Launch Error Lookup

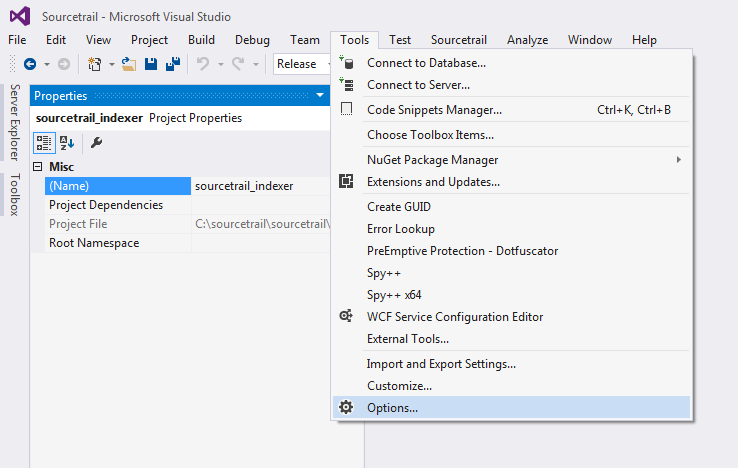(511, 229)
